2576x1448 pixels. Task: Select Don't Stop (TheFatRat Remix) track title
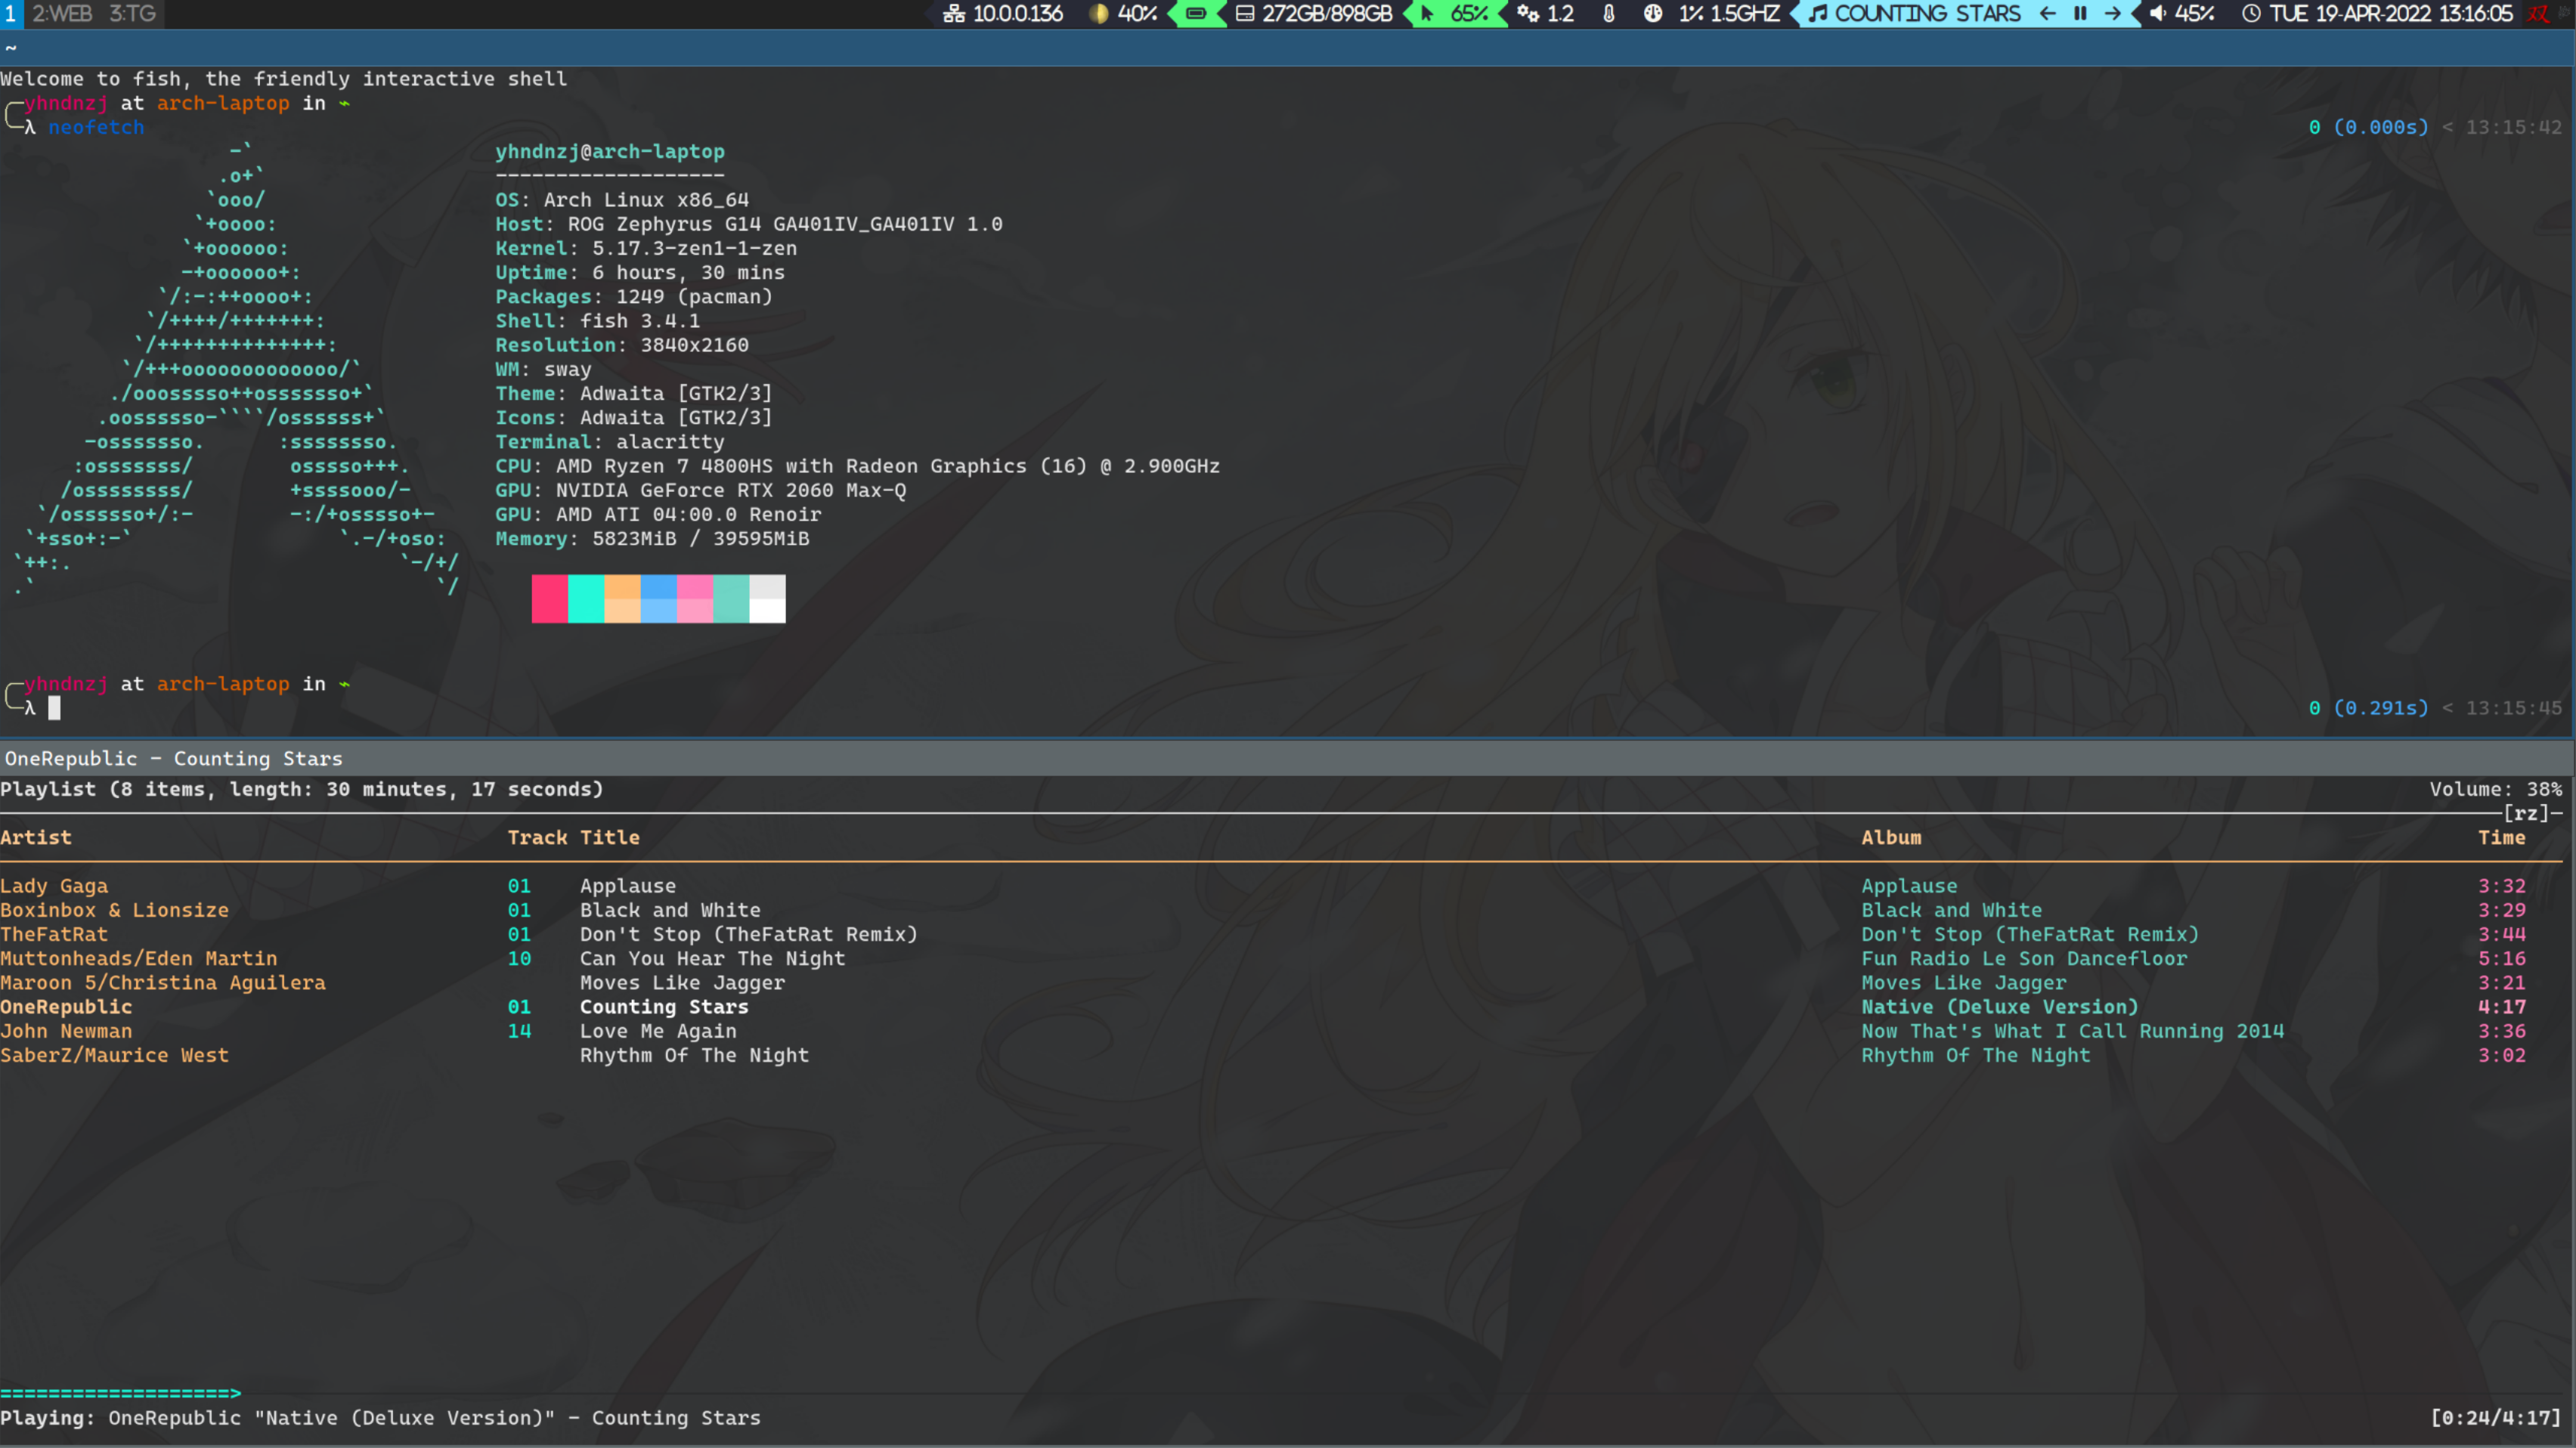pos(748,934)
